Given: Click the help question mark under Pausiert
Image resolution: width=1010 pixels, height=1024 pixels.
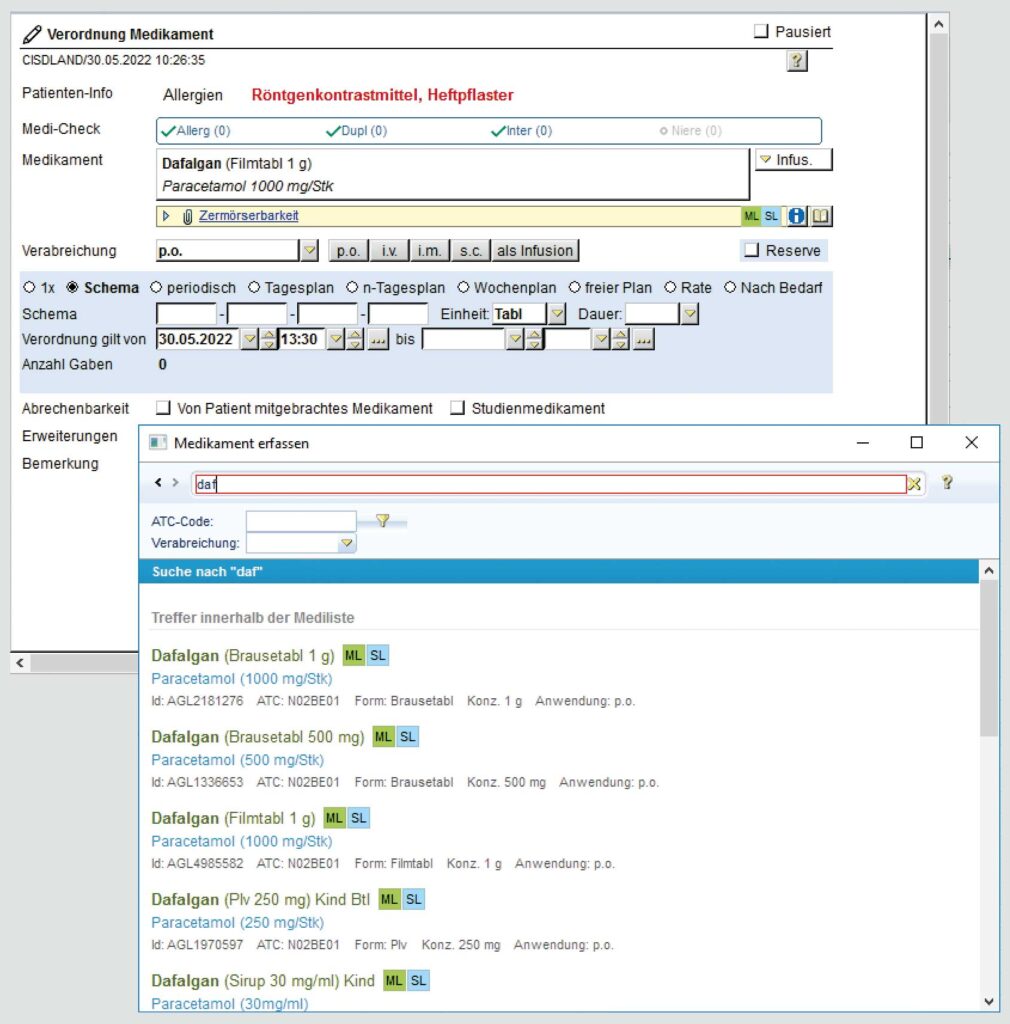Looking at the screenshot, I should [797, 62].
